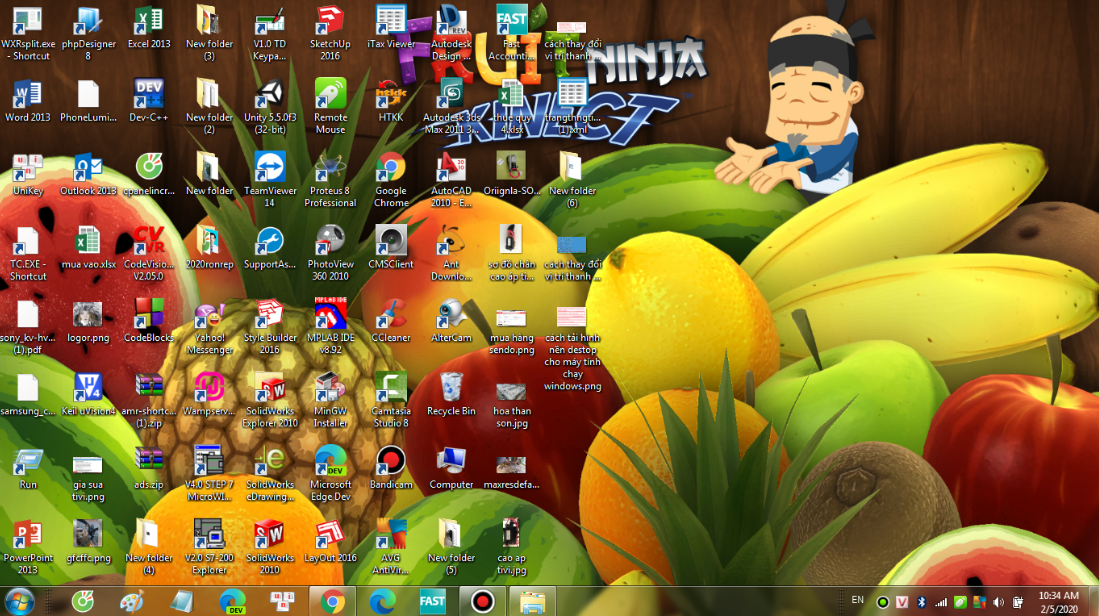The height and width of the screenshot is (616, 1099).
Task: Launch the SketchUp 2016 shortcut
Action: pyautogui.click(x=330, y=22)
